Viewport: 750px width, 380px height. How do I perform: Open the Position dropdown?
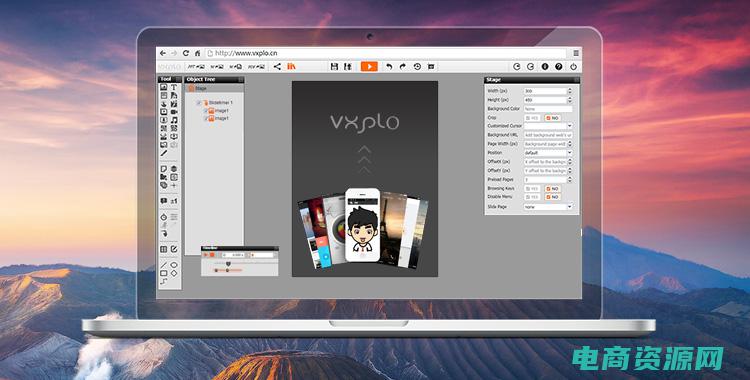pos(548,153)
